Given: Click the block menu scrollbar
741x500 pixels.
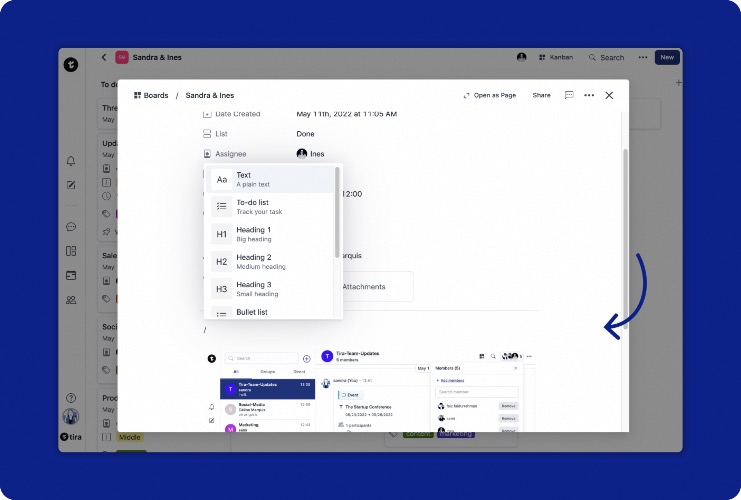Looking at the screenshot, I should pyautogui.click(x=337, y=212).
